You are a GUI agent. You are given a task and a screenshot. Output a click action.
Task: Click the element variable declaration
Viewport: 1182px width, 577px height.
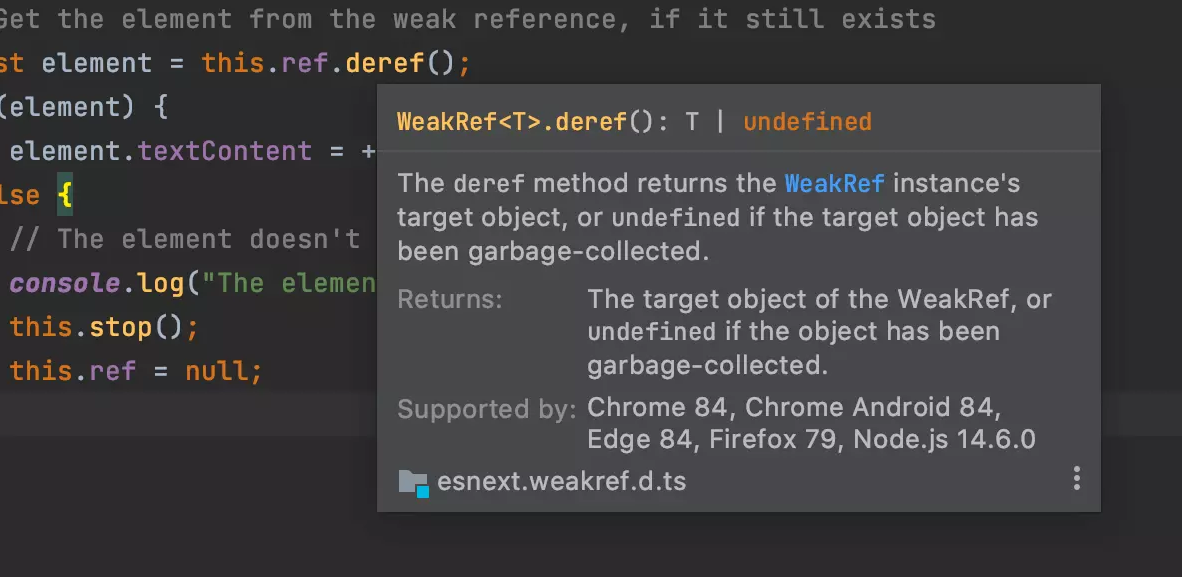(x=96, y=63)
